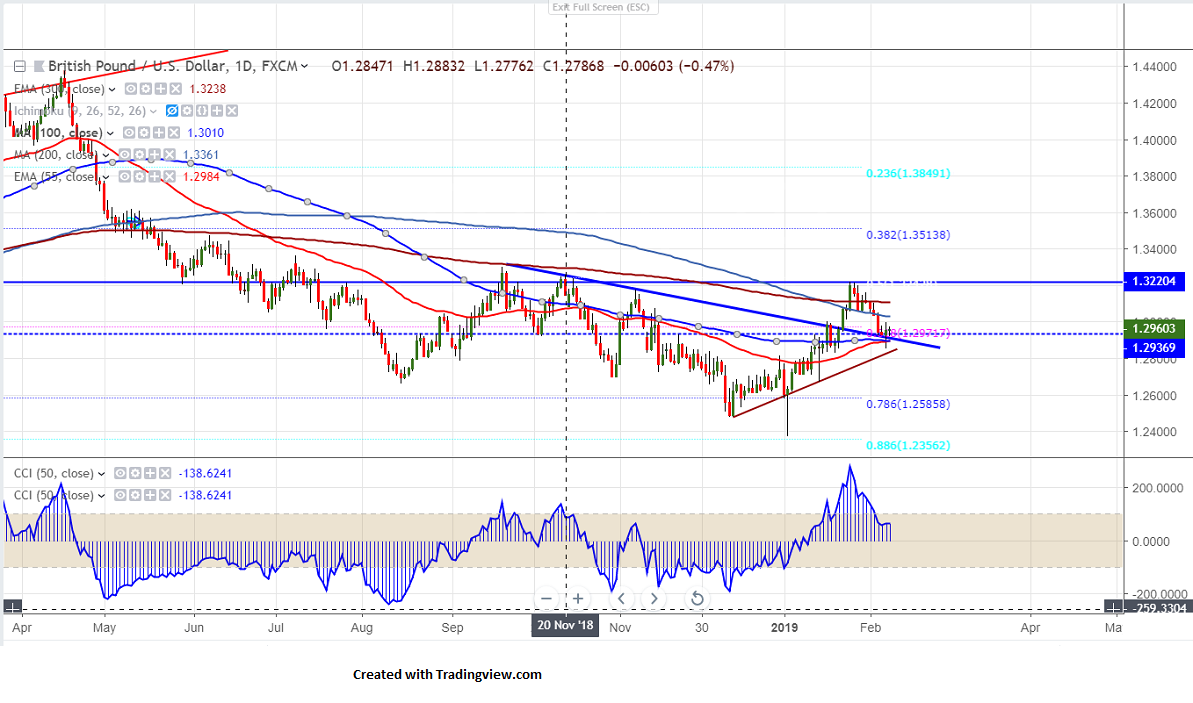Click the EMA 55 value 1.2984
This screenshot has height=703, width=1193.
[x=202, y=177]
